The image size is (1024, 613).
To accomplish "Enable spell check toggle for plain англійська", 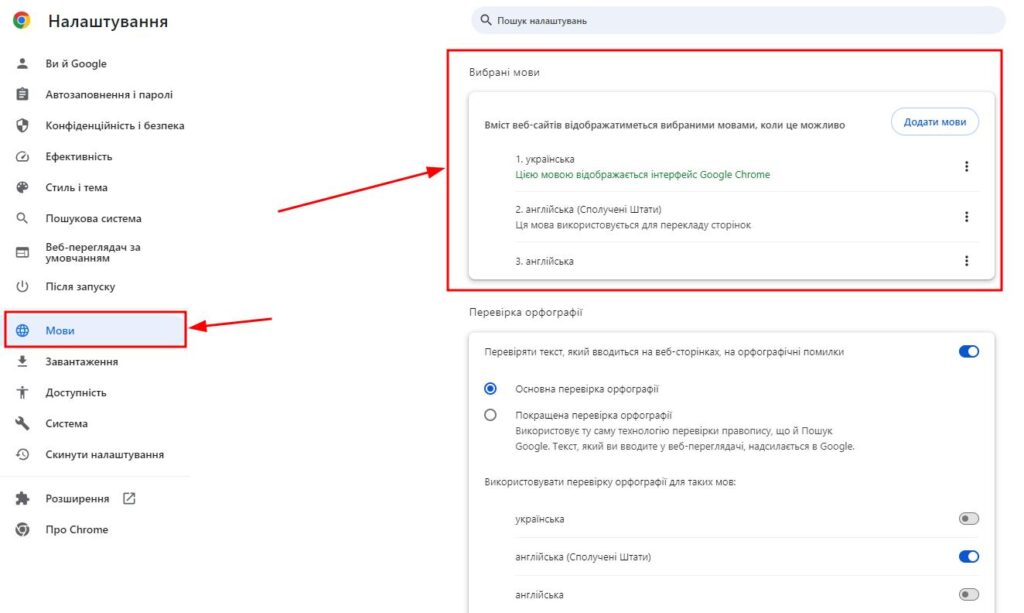I will (x=968, y=595).
